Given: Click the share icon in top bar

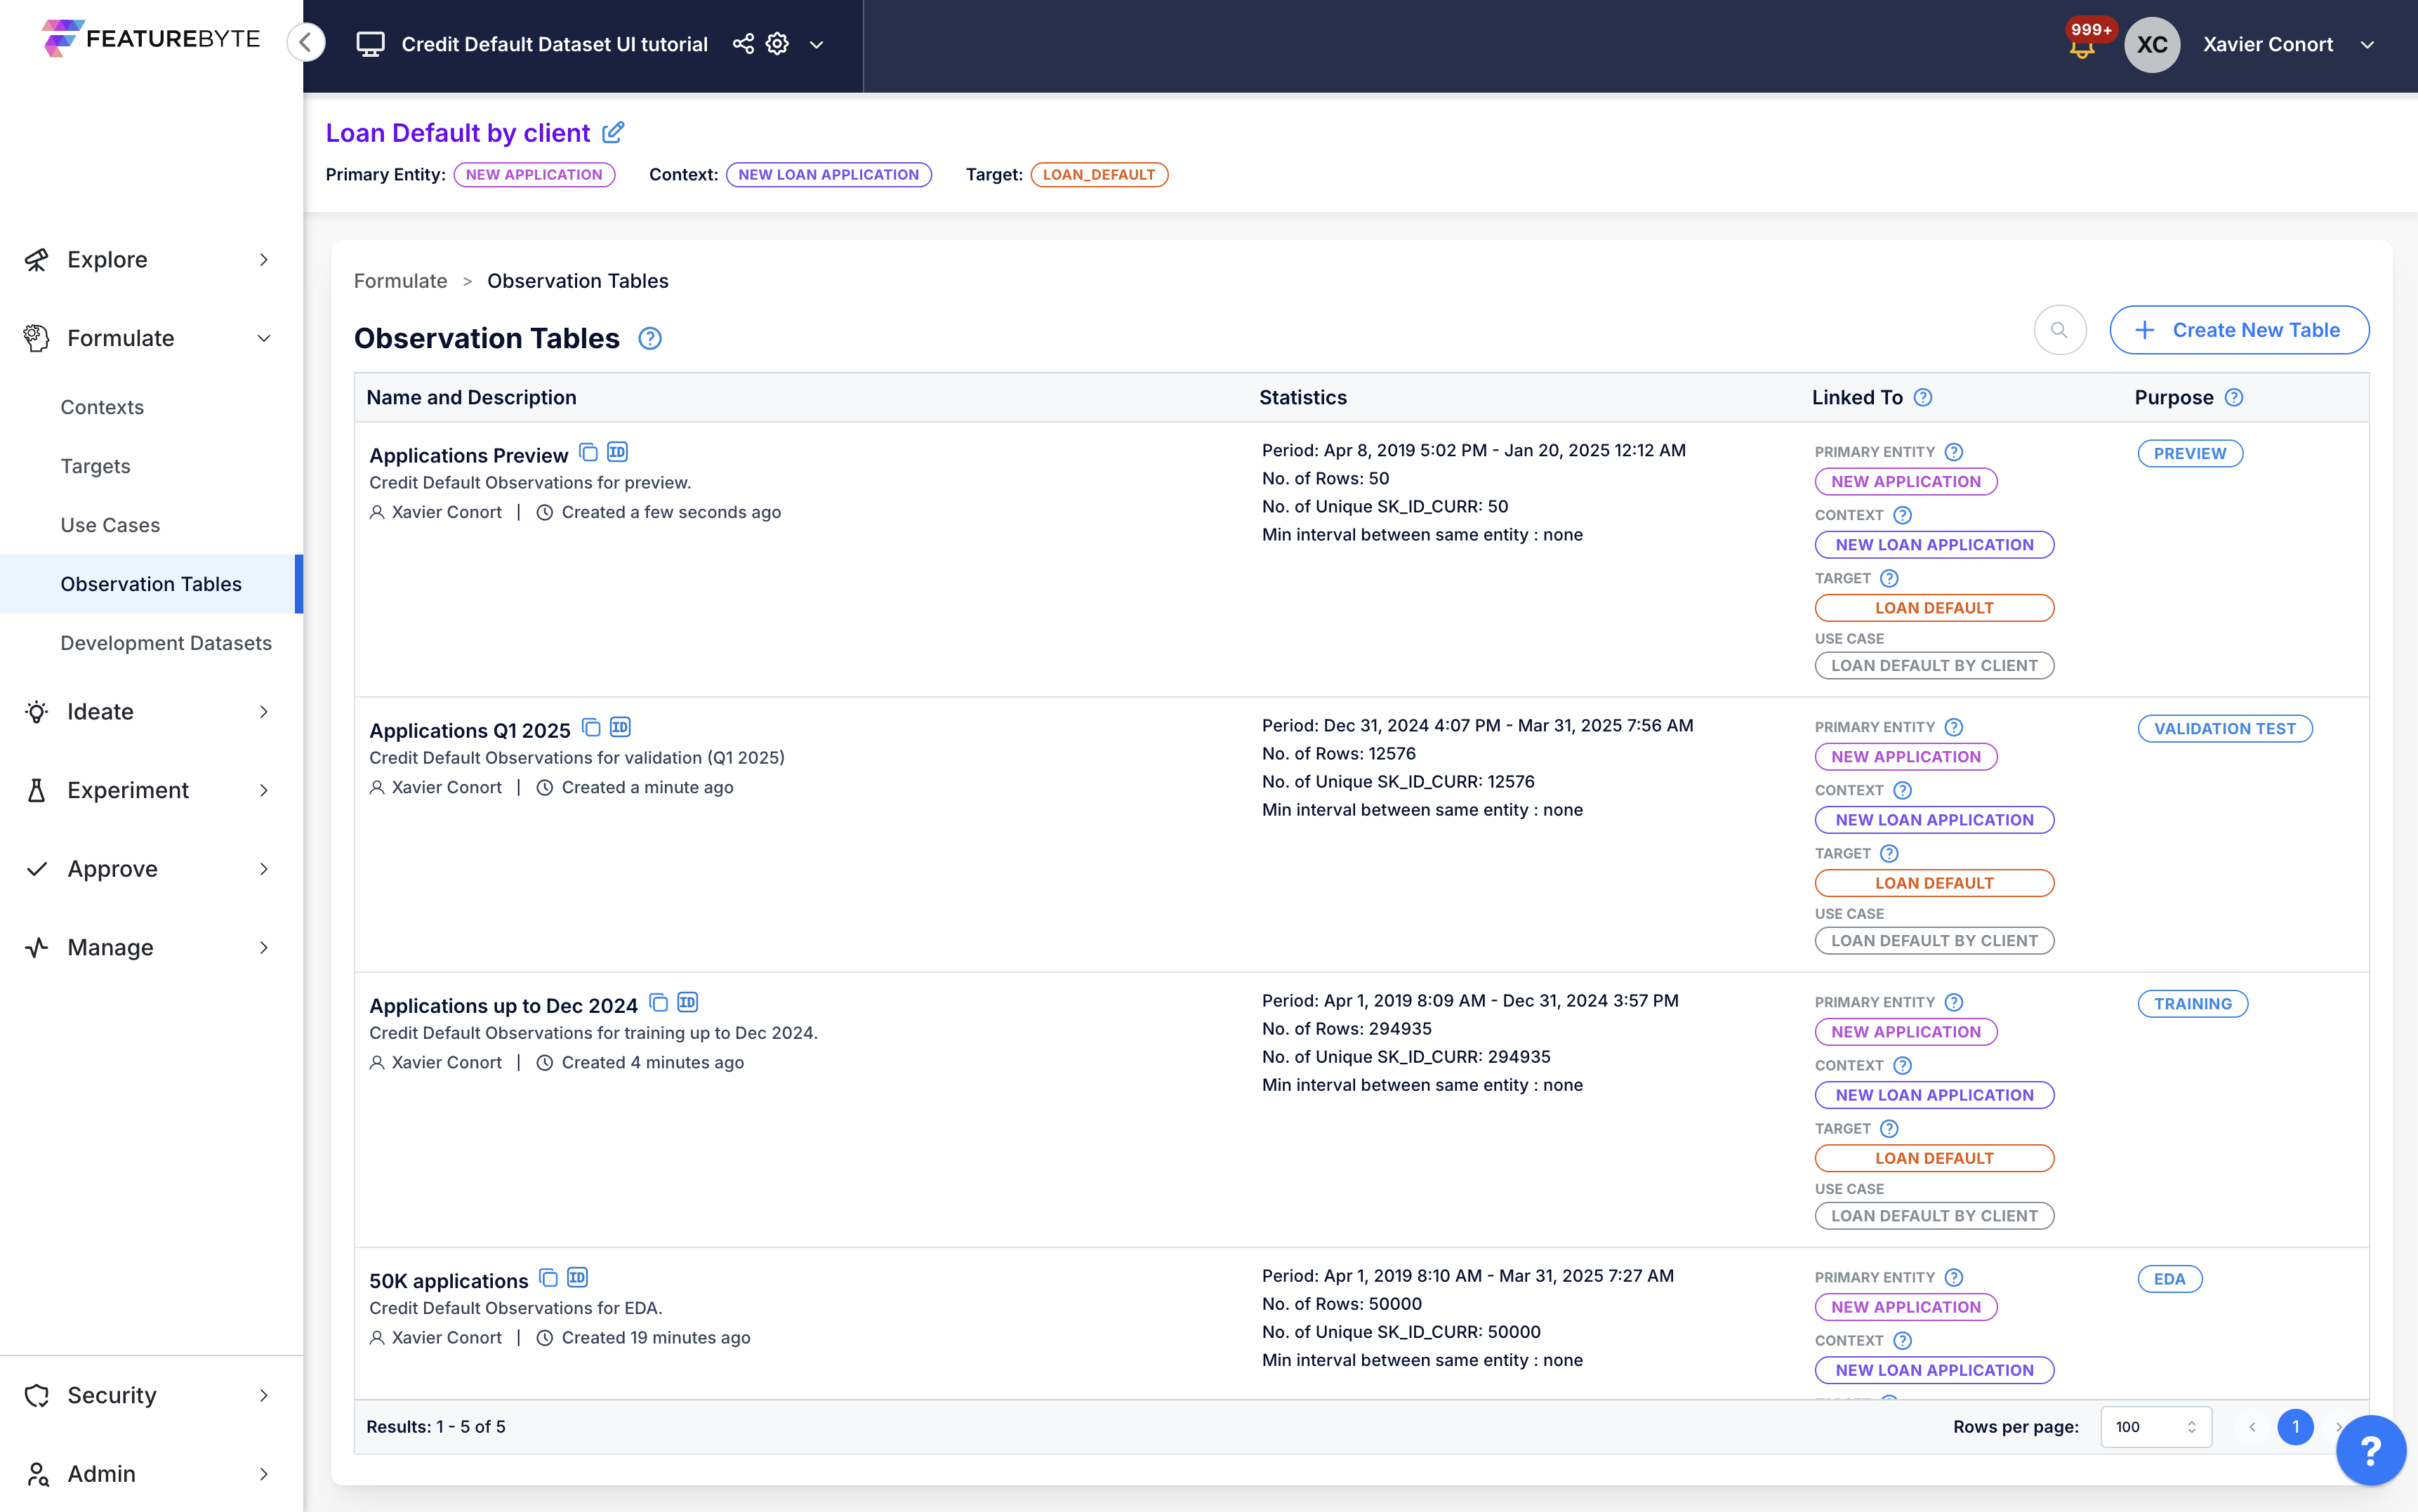Looking at the screenshot, I should pos(743,44).
